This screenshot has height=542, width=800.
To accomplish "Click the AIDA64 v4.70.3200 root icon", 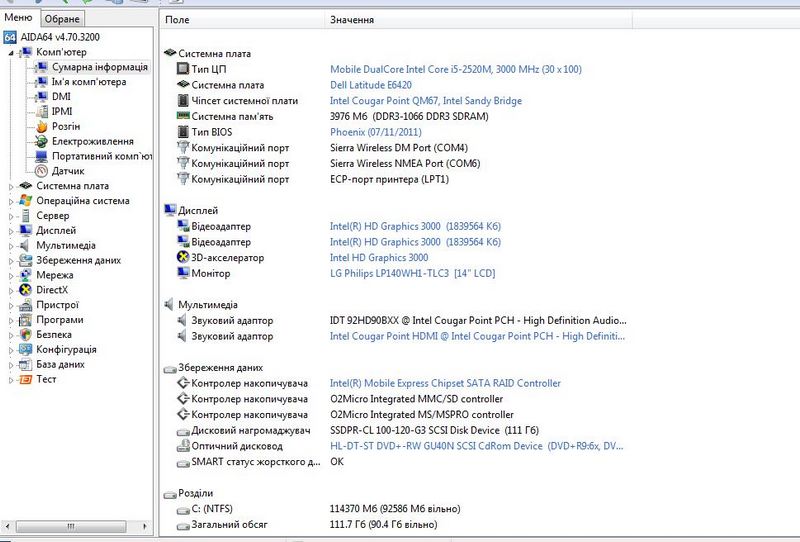I will click(x=10, y=37).
